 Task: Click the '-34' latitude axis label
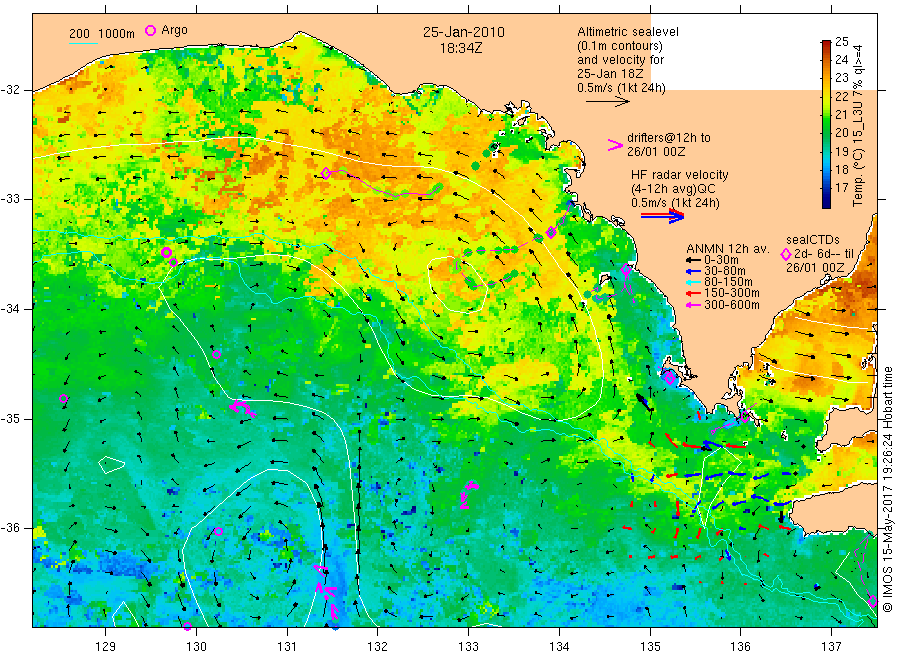point(10,309)
